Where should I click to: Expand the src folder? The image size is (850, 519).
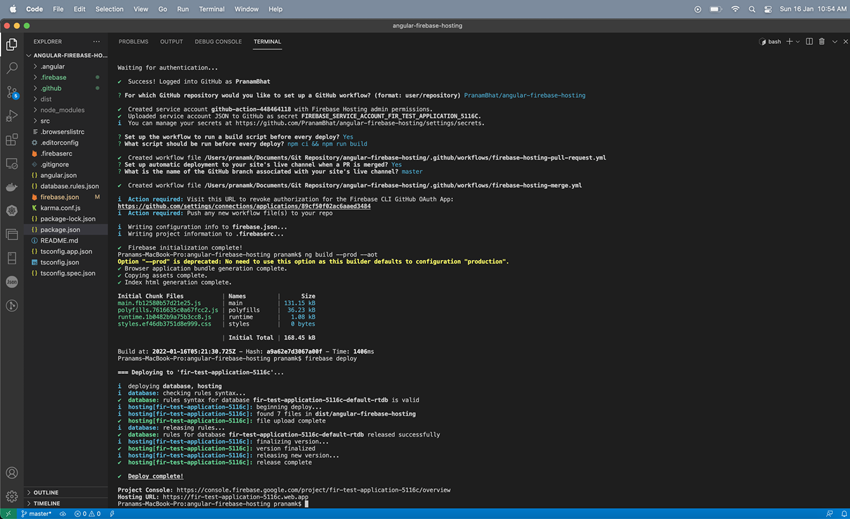tap(45, 121)
